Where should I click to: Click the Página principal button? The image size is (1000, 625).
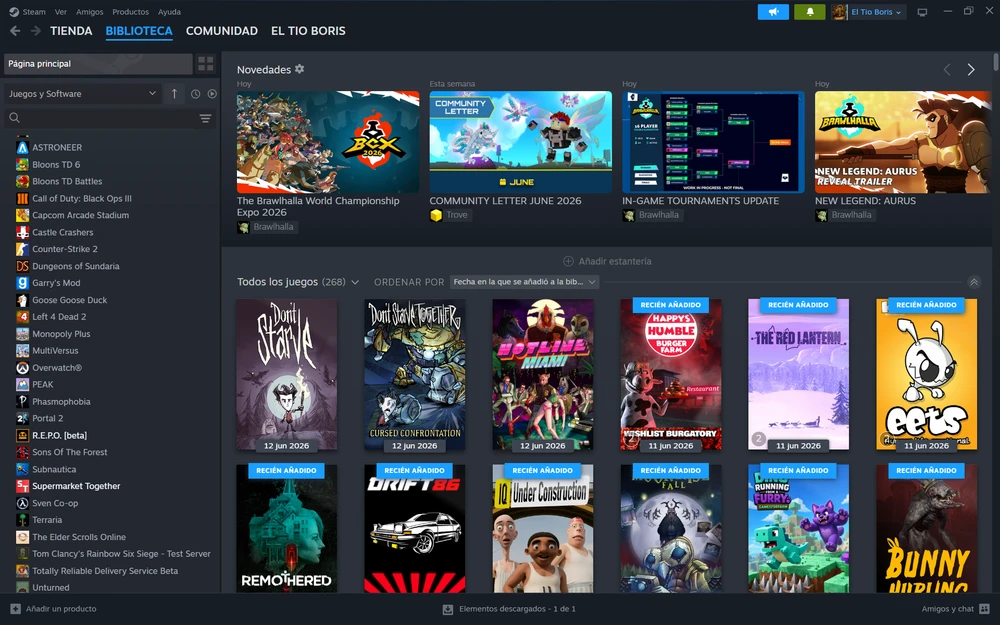pyautogui.click(x=98, y=64)
